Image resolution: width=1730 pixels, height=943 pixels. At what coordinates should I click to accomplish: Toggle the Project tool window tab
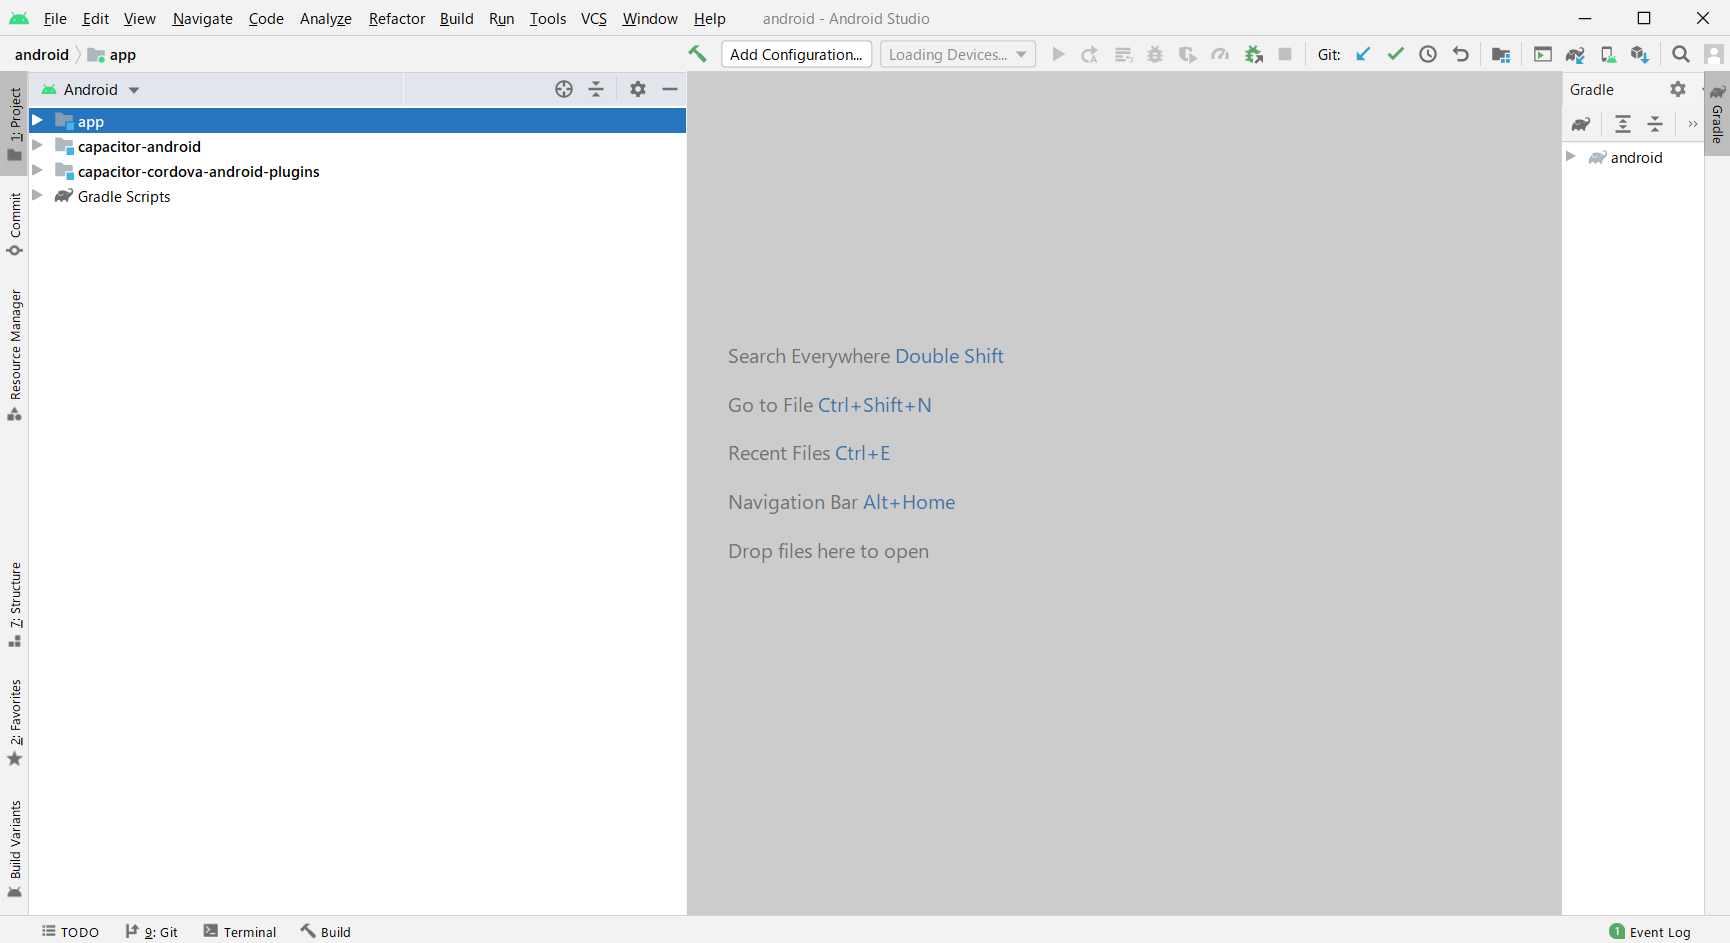point(15,124)
